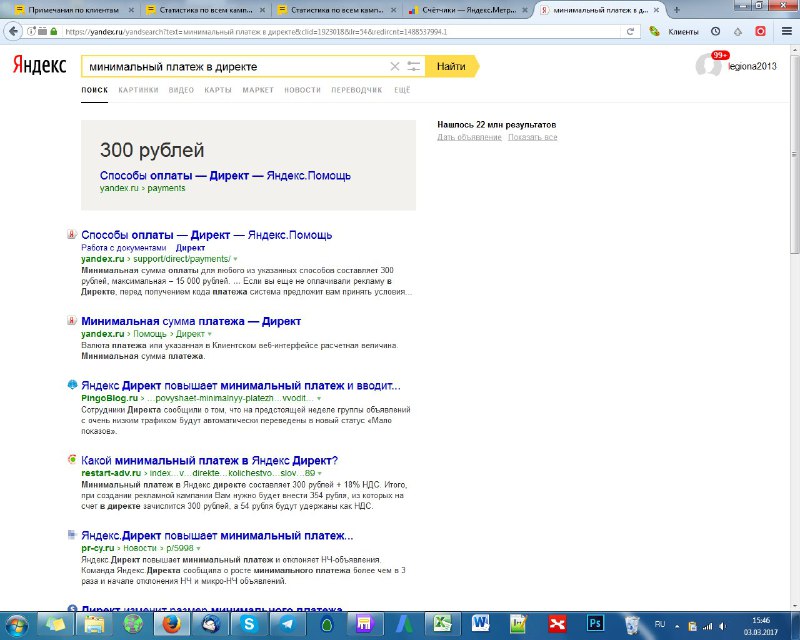Open the Google AdWords taskbar icon

(x=405, y=624)
